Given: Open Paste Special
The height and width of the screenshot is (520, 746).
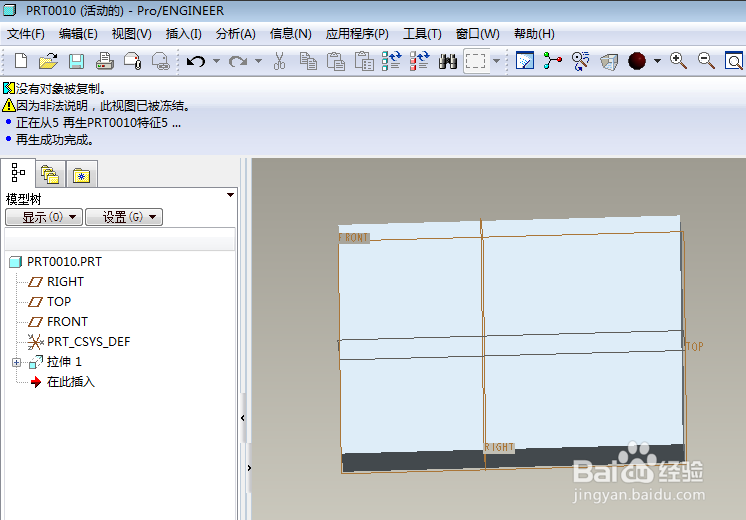Looking at the screenshot, I should pyautogui.click(x=364, y=61).
